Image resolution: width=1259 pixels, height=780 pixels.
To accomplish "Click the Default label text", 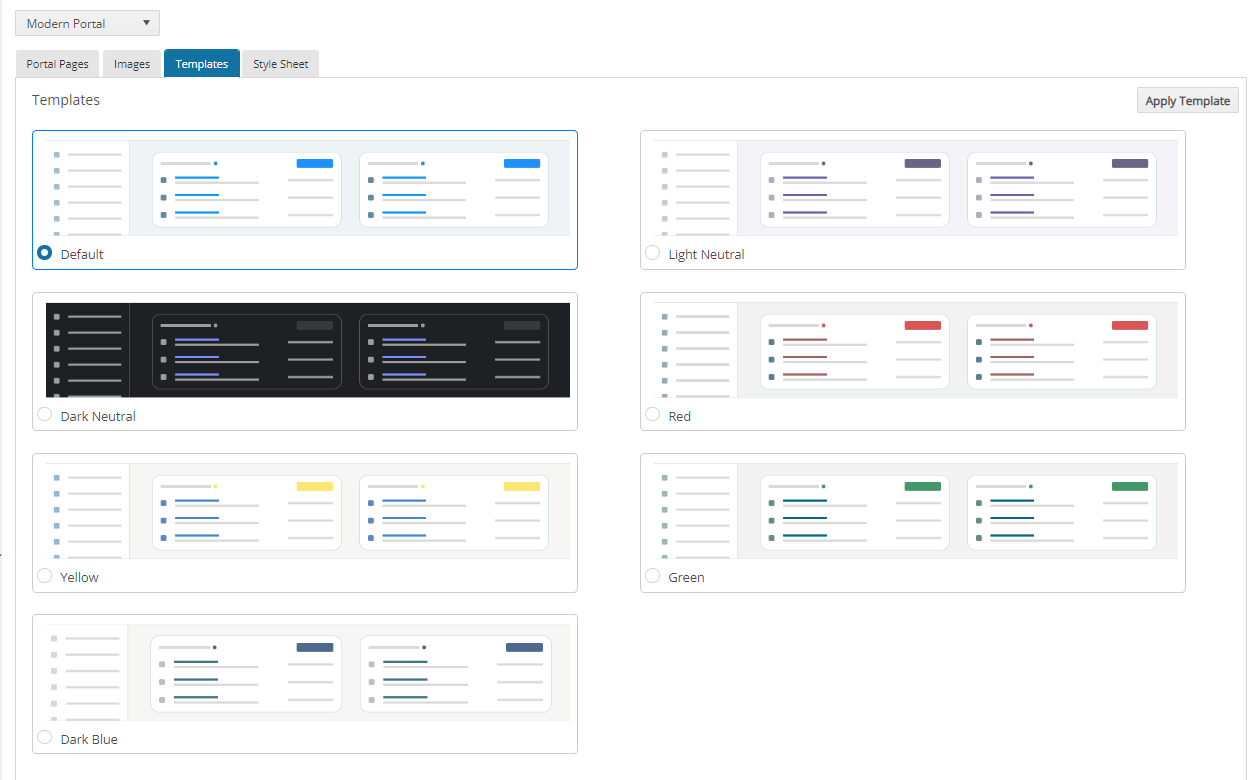I will (82, 254).
